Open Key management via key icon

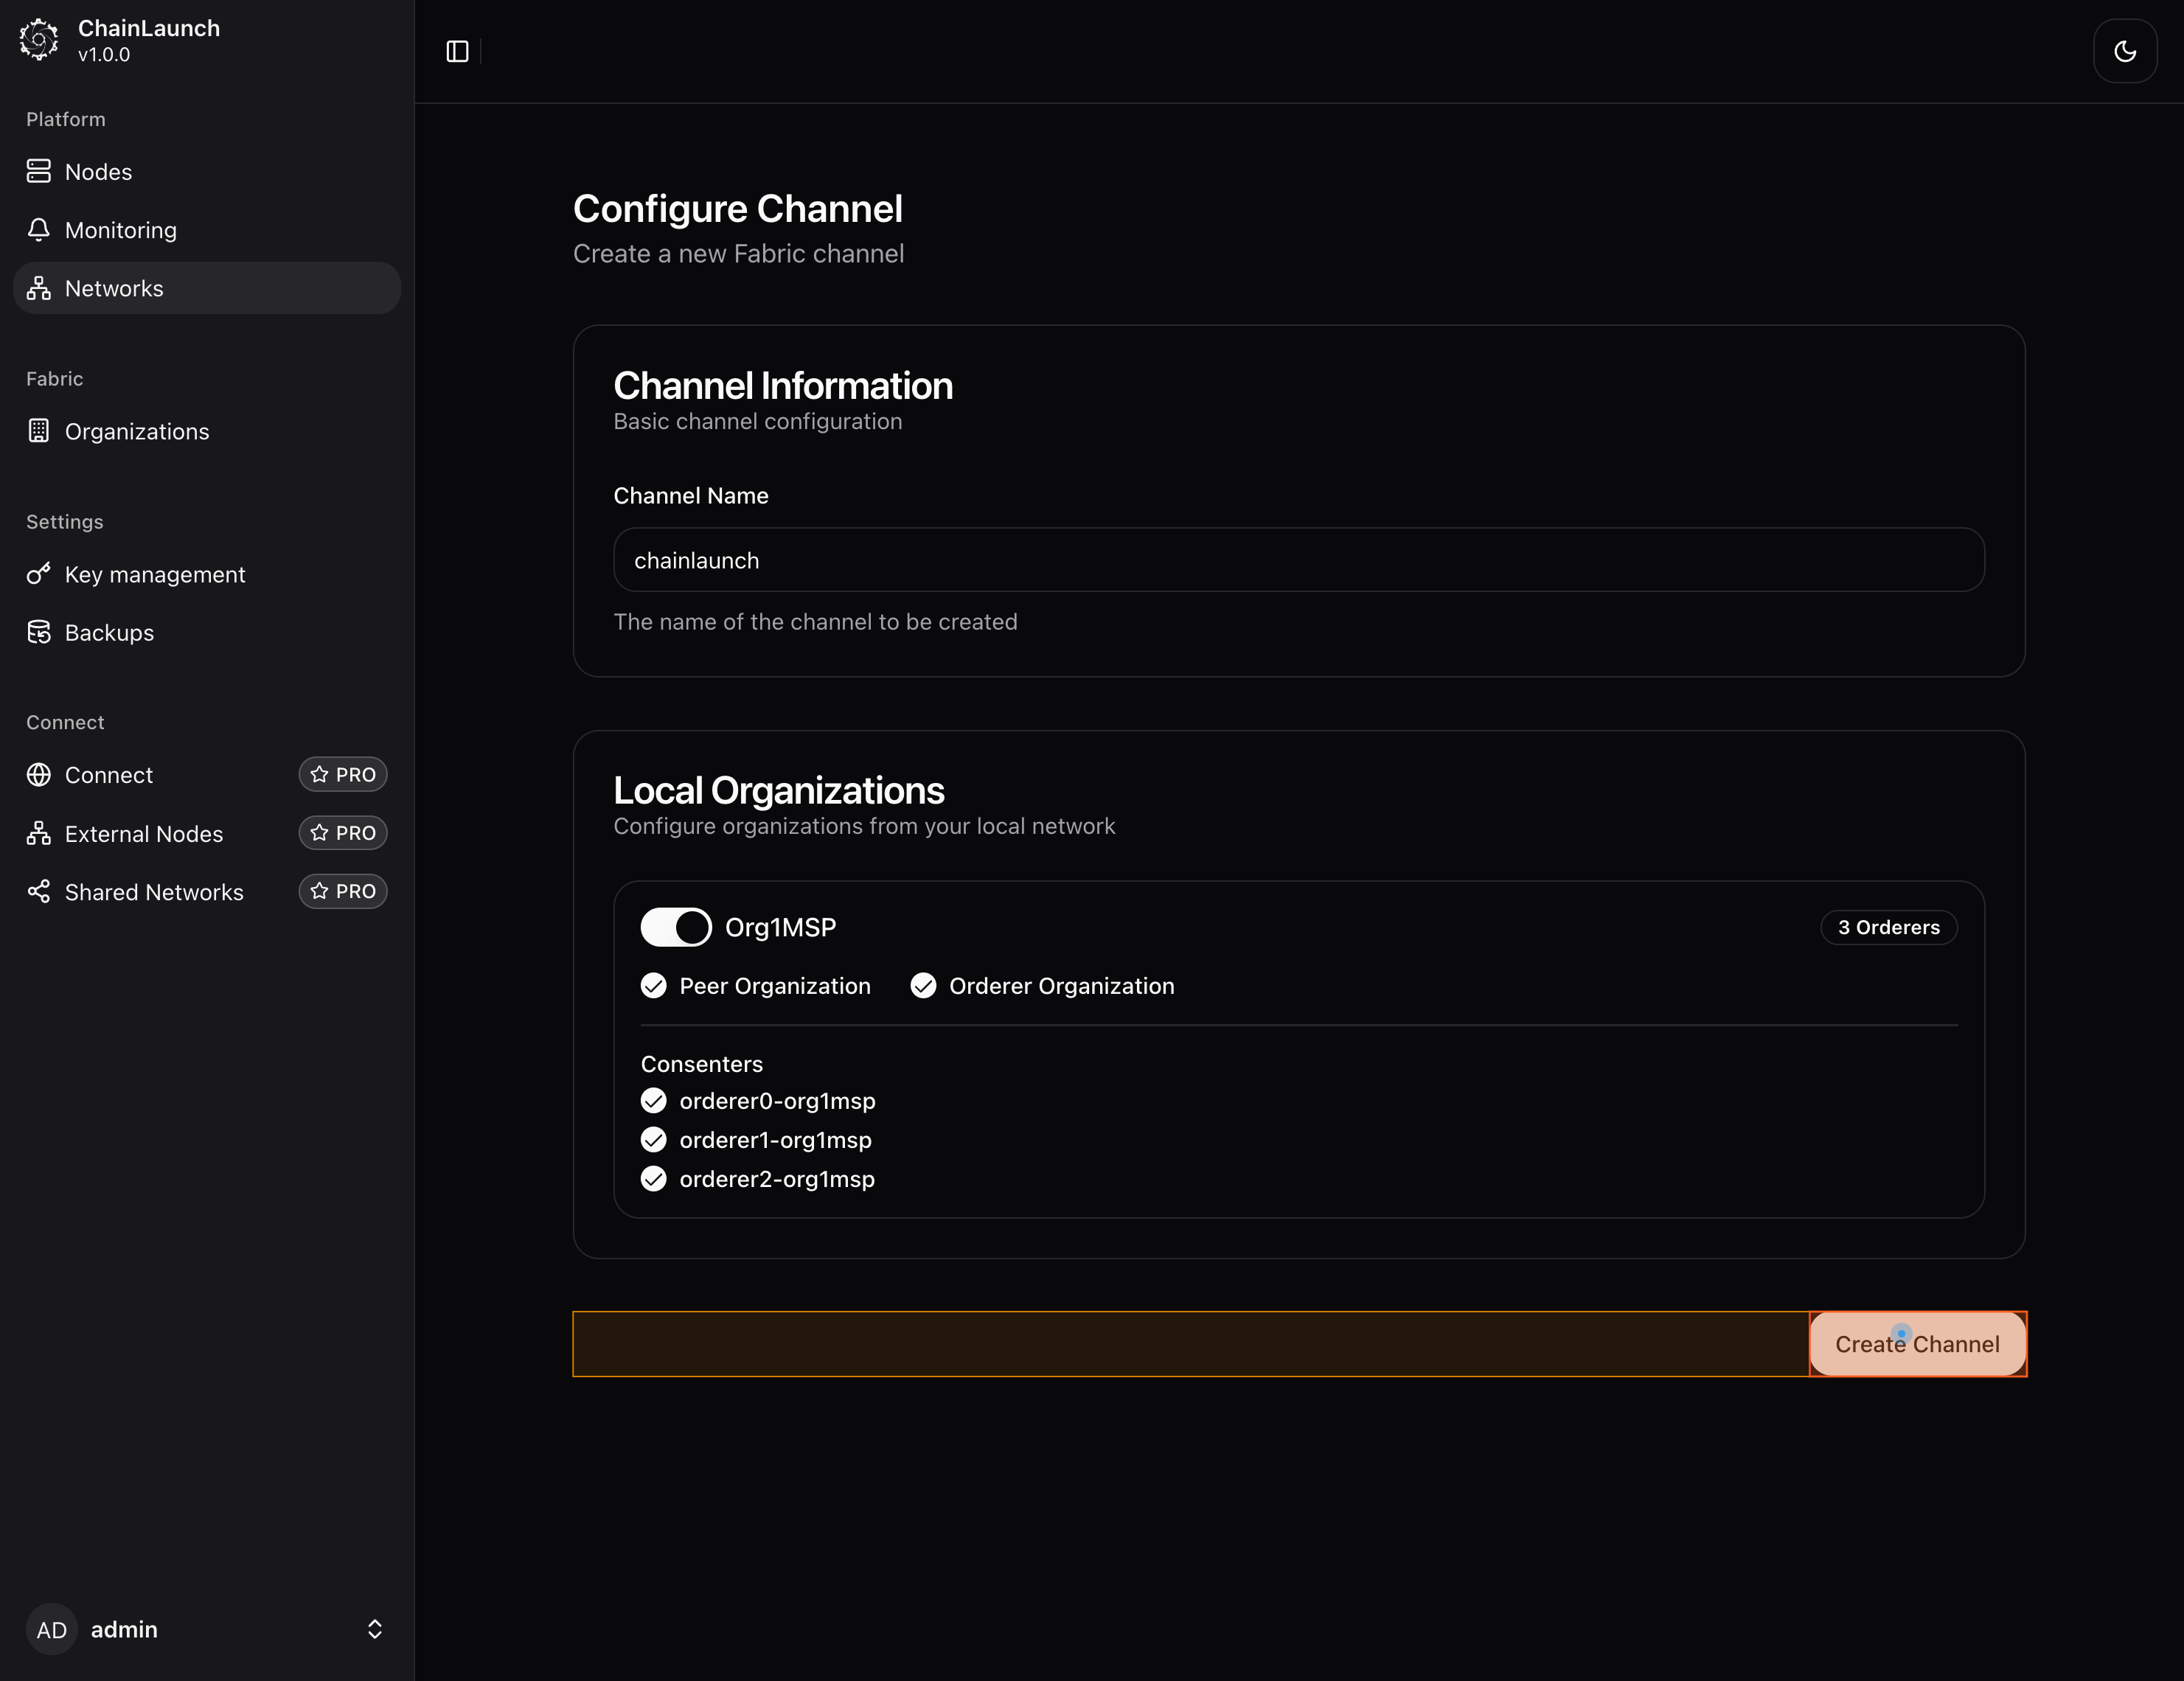[39, 574]
